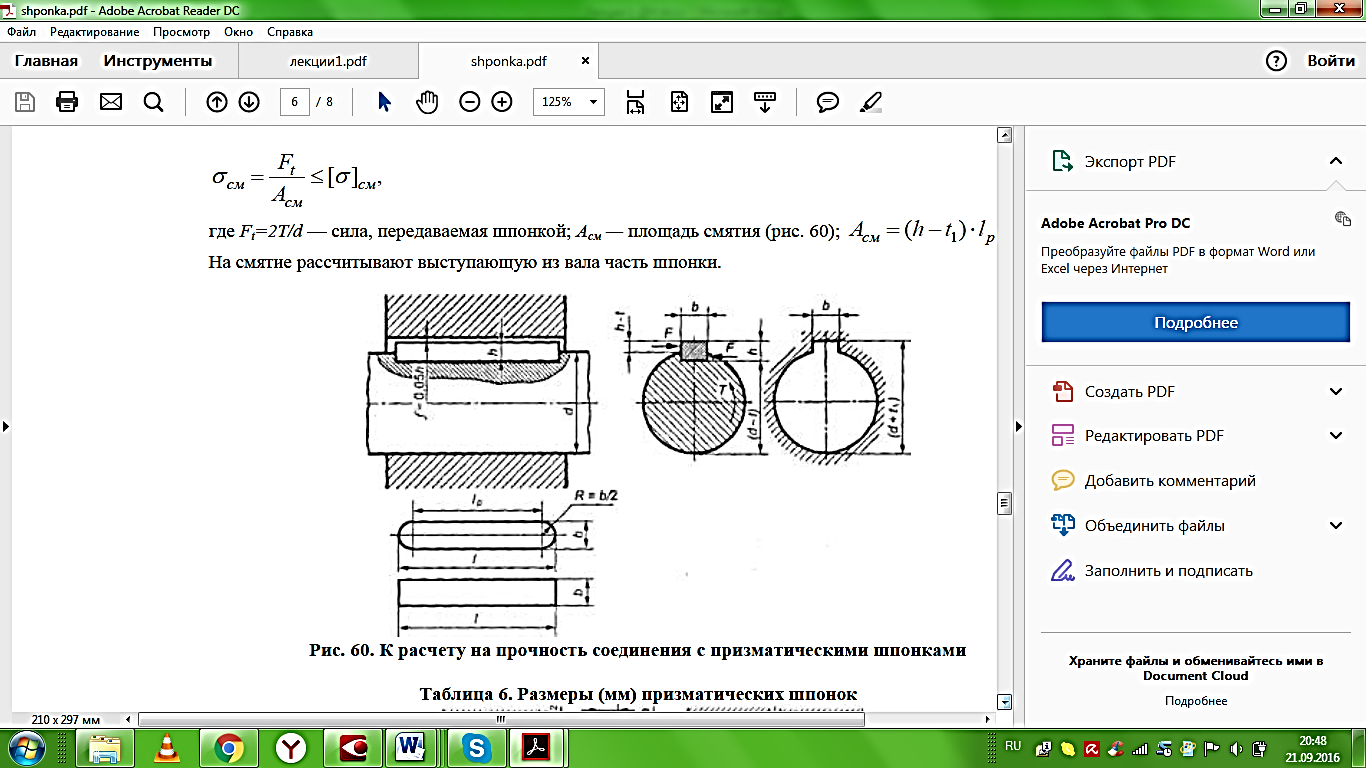Open the Find text search icon

pos(153,102)
